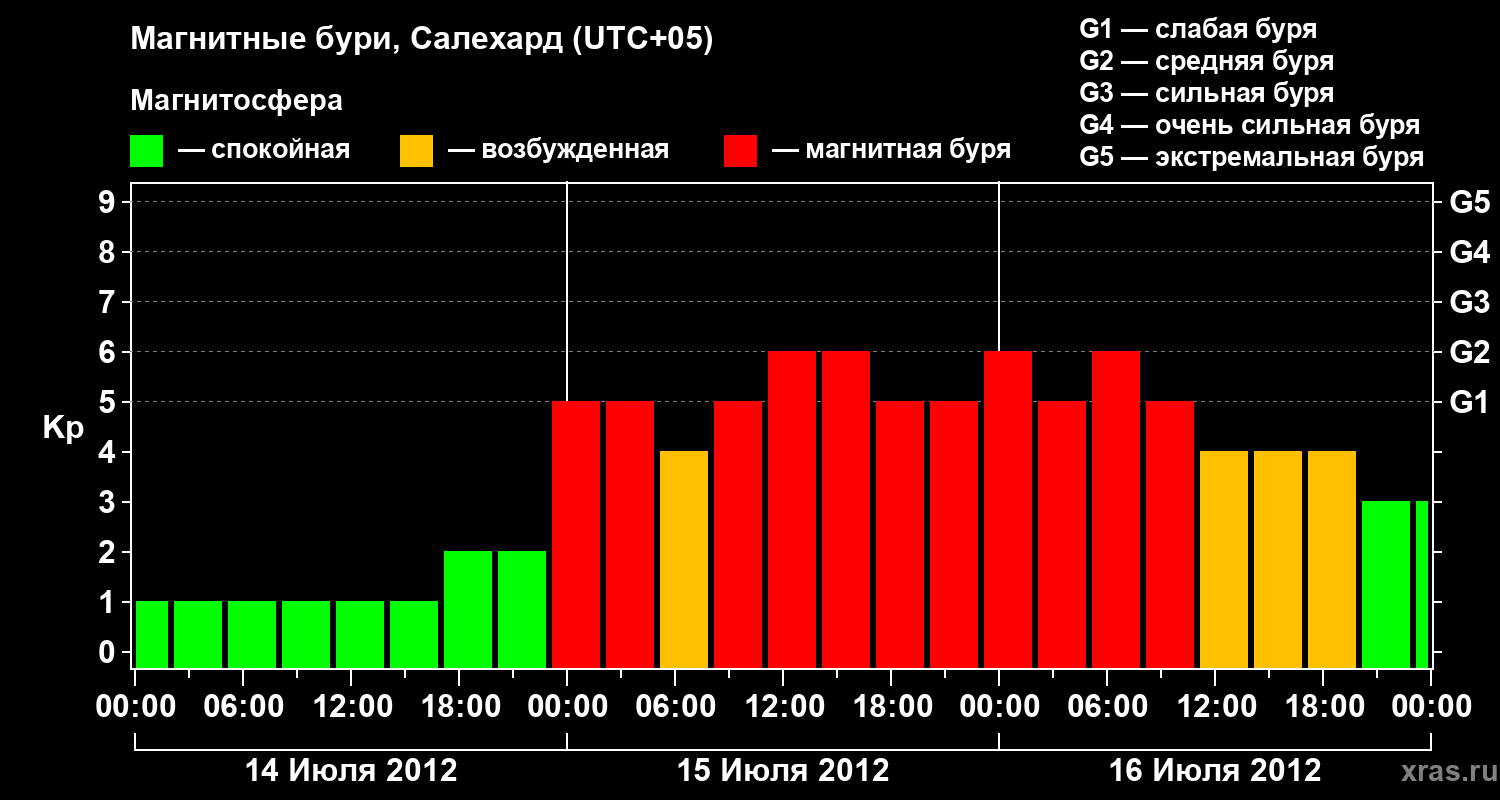This screenshot has width=1500, height=800.
Task: Click the 'Магнитосфера' legend heading
Action: coord(236,101)
